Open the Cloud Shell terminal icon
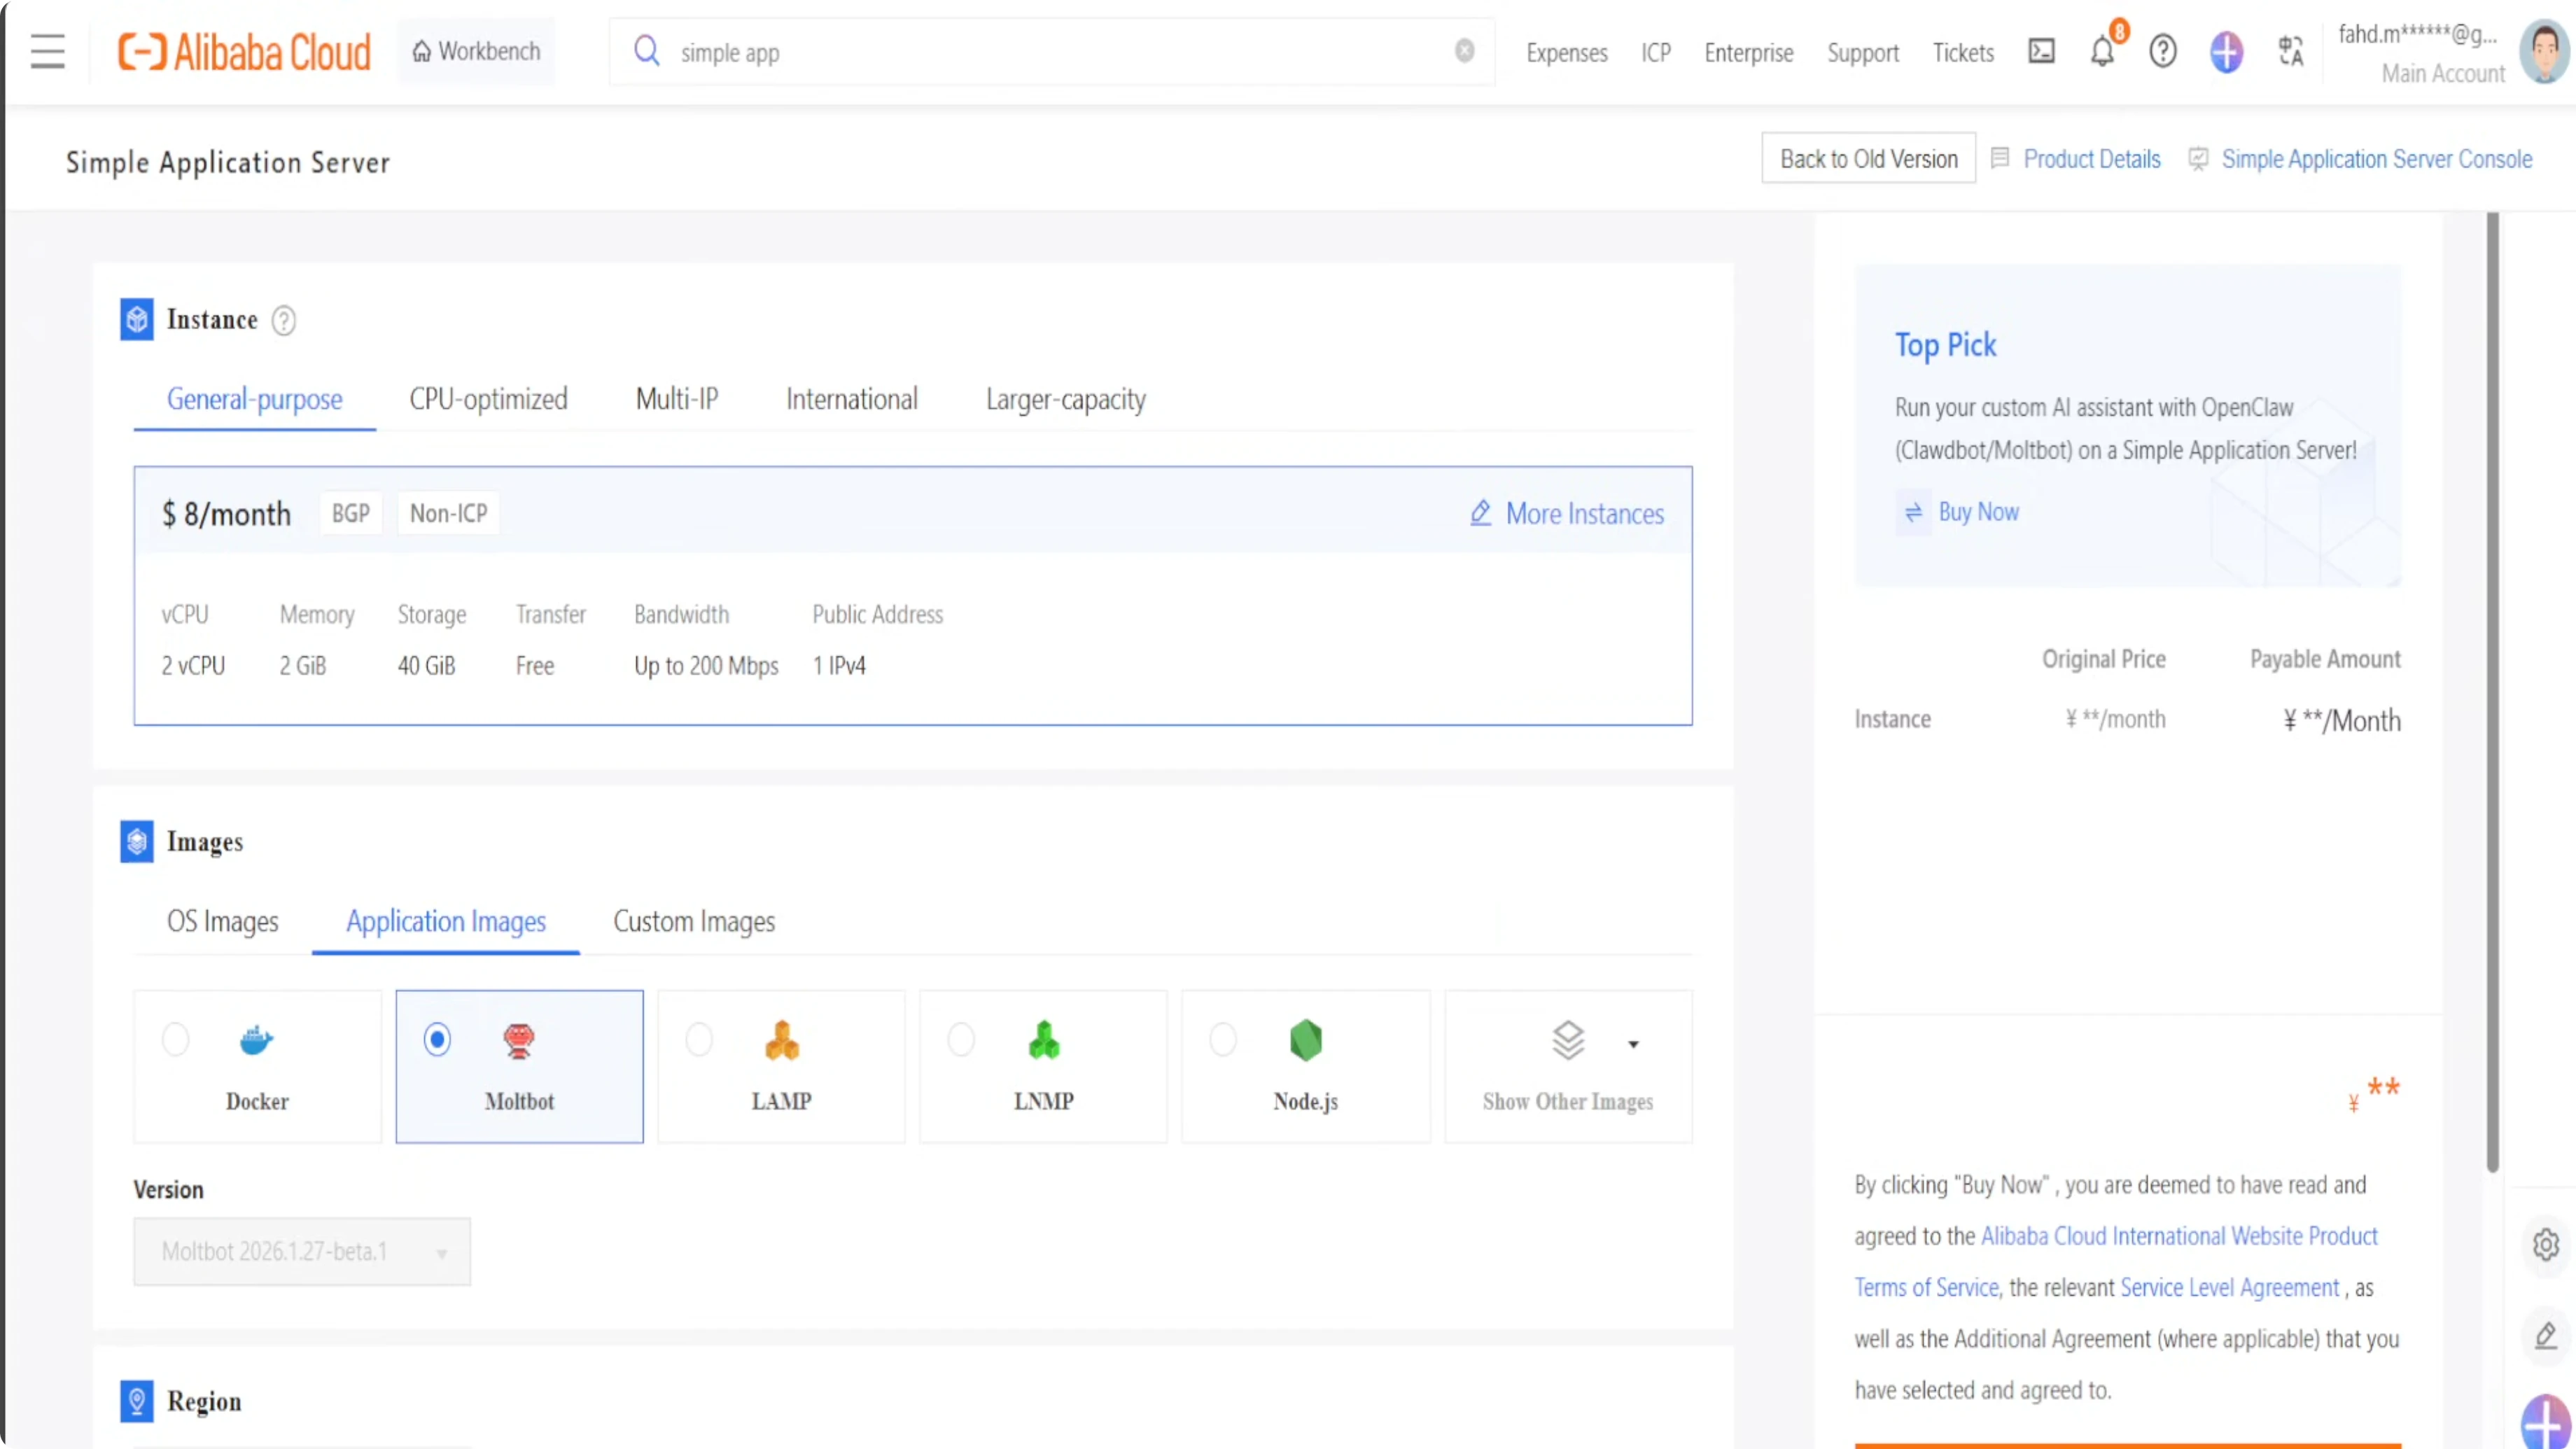The width and height of the screenshot is (2576, 1449). pos(2041,52)
